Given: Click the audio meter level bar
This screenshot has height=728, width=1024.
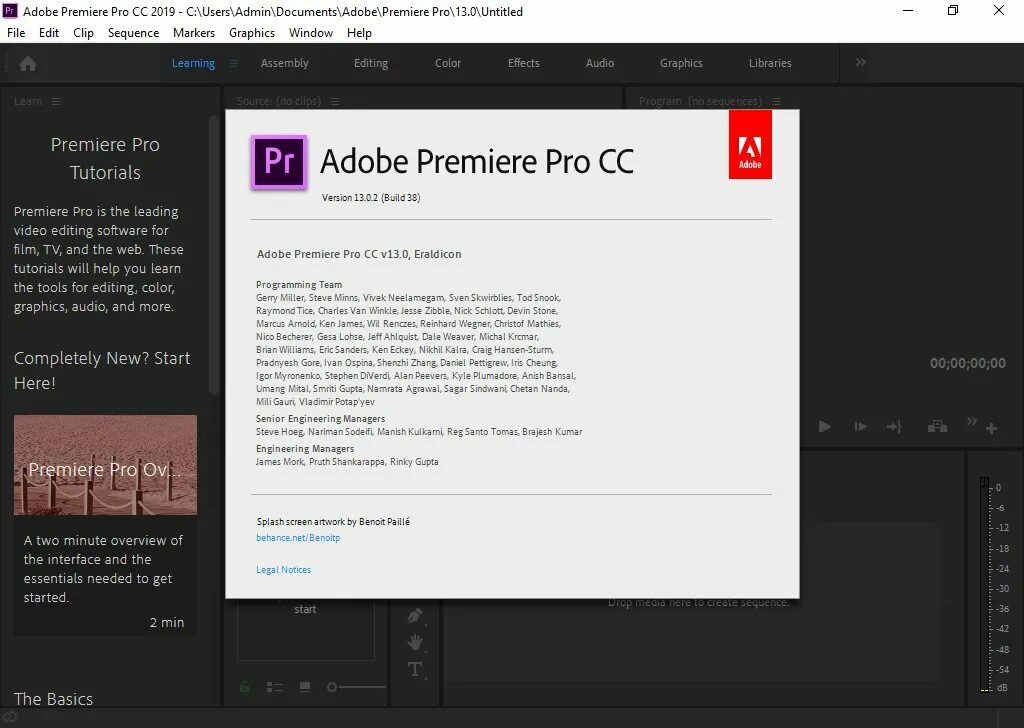Looking at the screenshot, I should pos(984,584).
